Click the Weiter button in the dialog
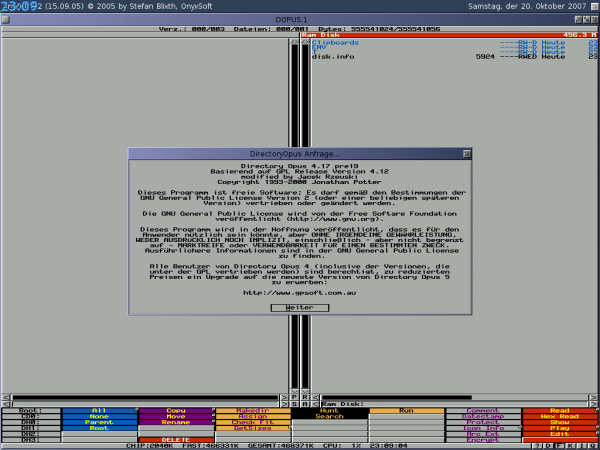Viewport: 600px width, 450px height. pyautogui.click(x=300, y=308)
